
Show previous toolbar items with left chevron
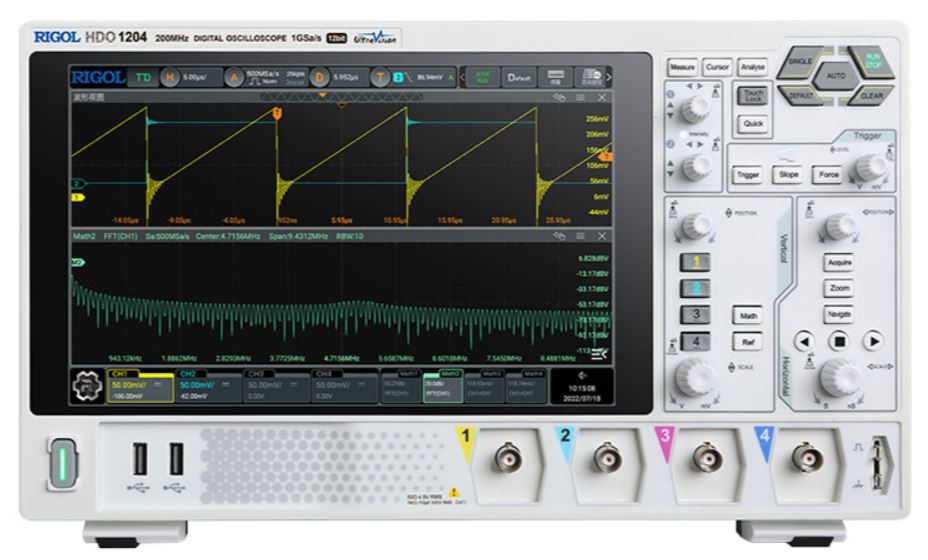point(463,77)
